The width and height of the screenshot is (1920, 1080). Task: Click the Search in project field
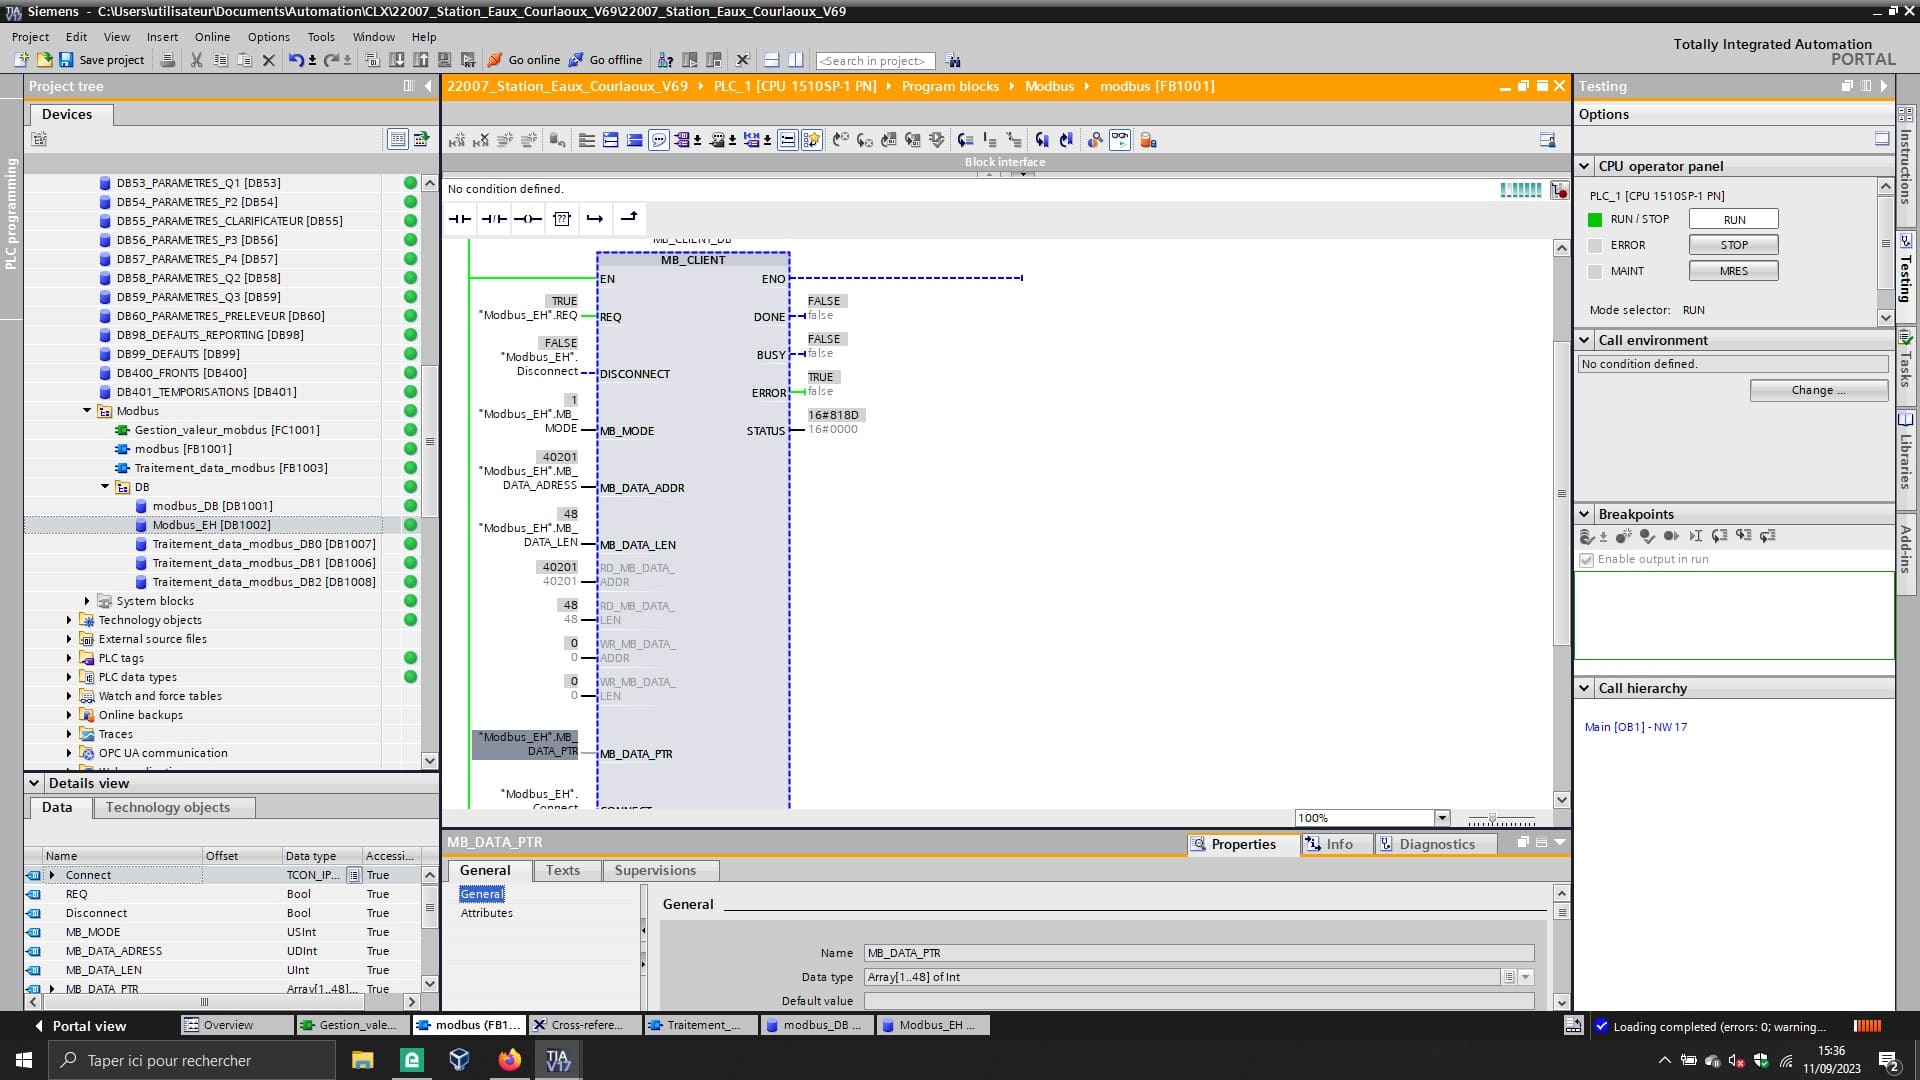pos(875,61)
